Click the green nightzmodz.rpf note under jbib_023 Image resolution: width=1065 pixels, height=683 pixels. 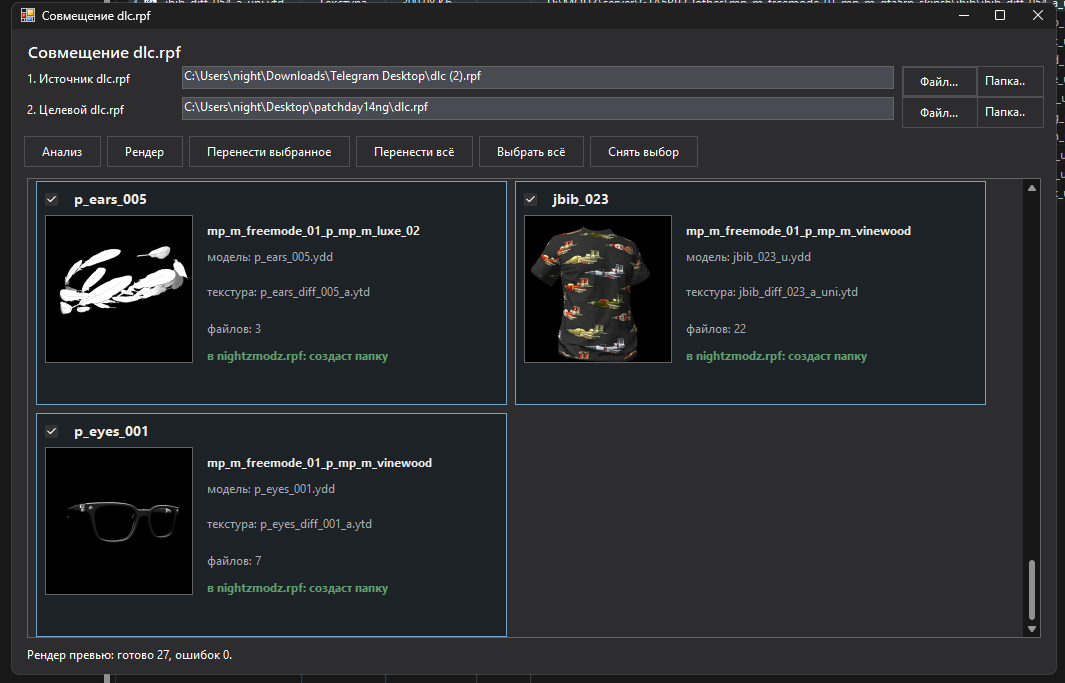tap(776, 356)
